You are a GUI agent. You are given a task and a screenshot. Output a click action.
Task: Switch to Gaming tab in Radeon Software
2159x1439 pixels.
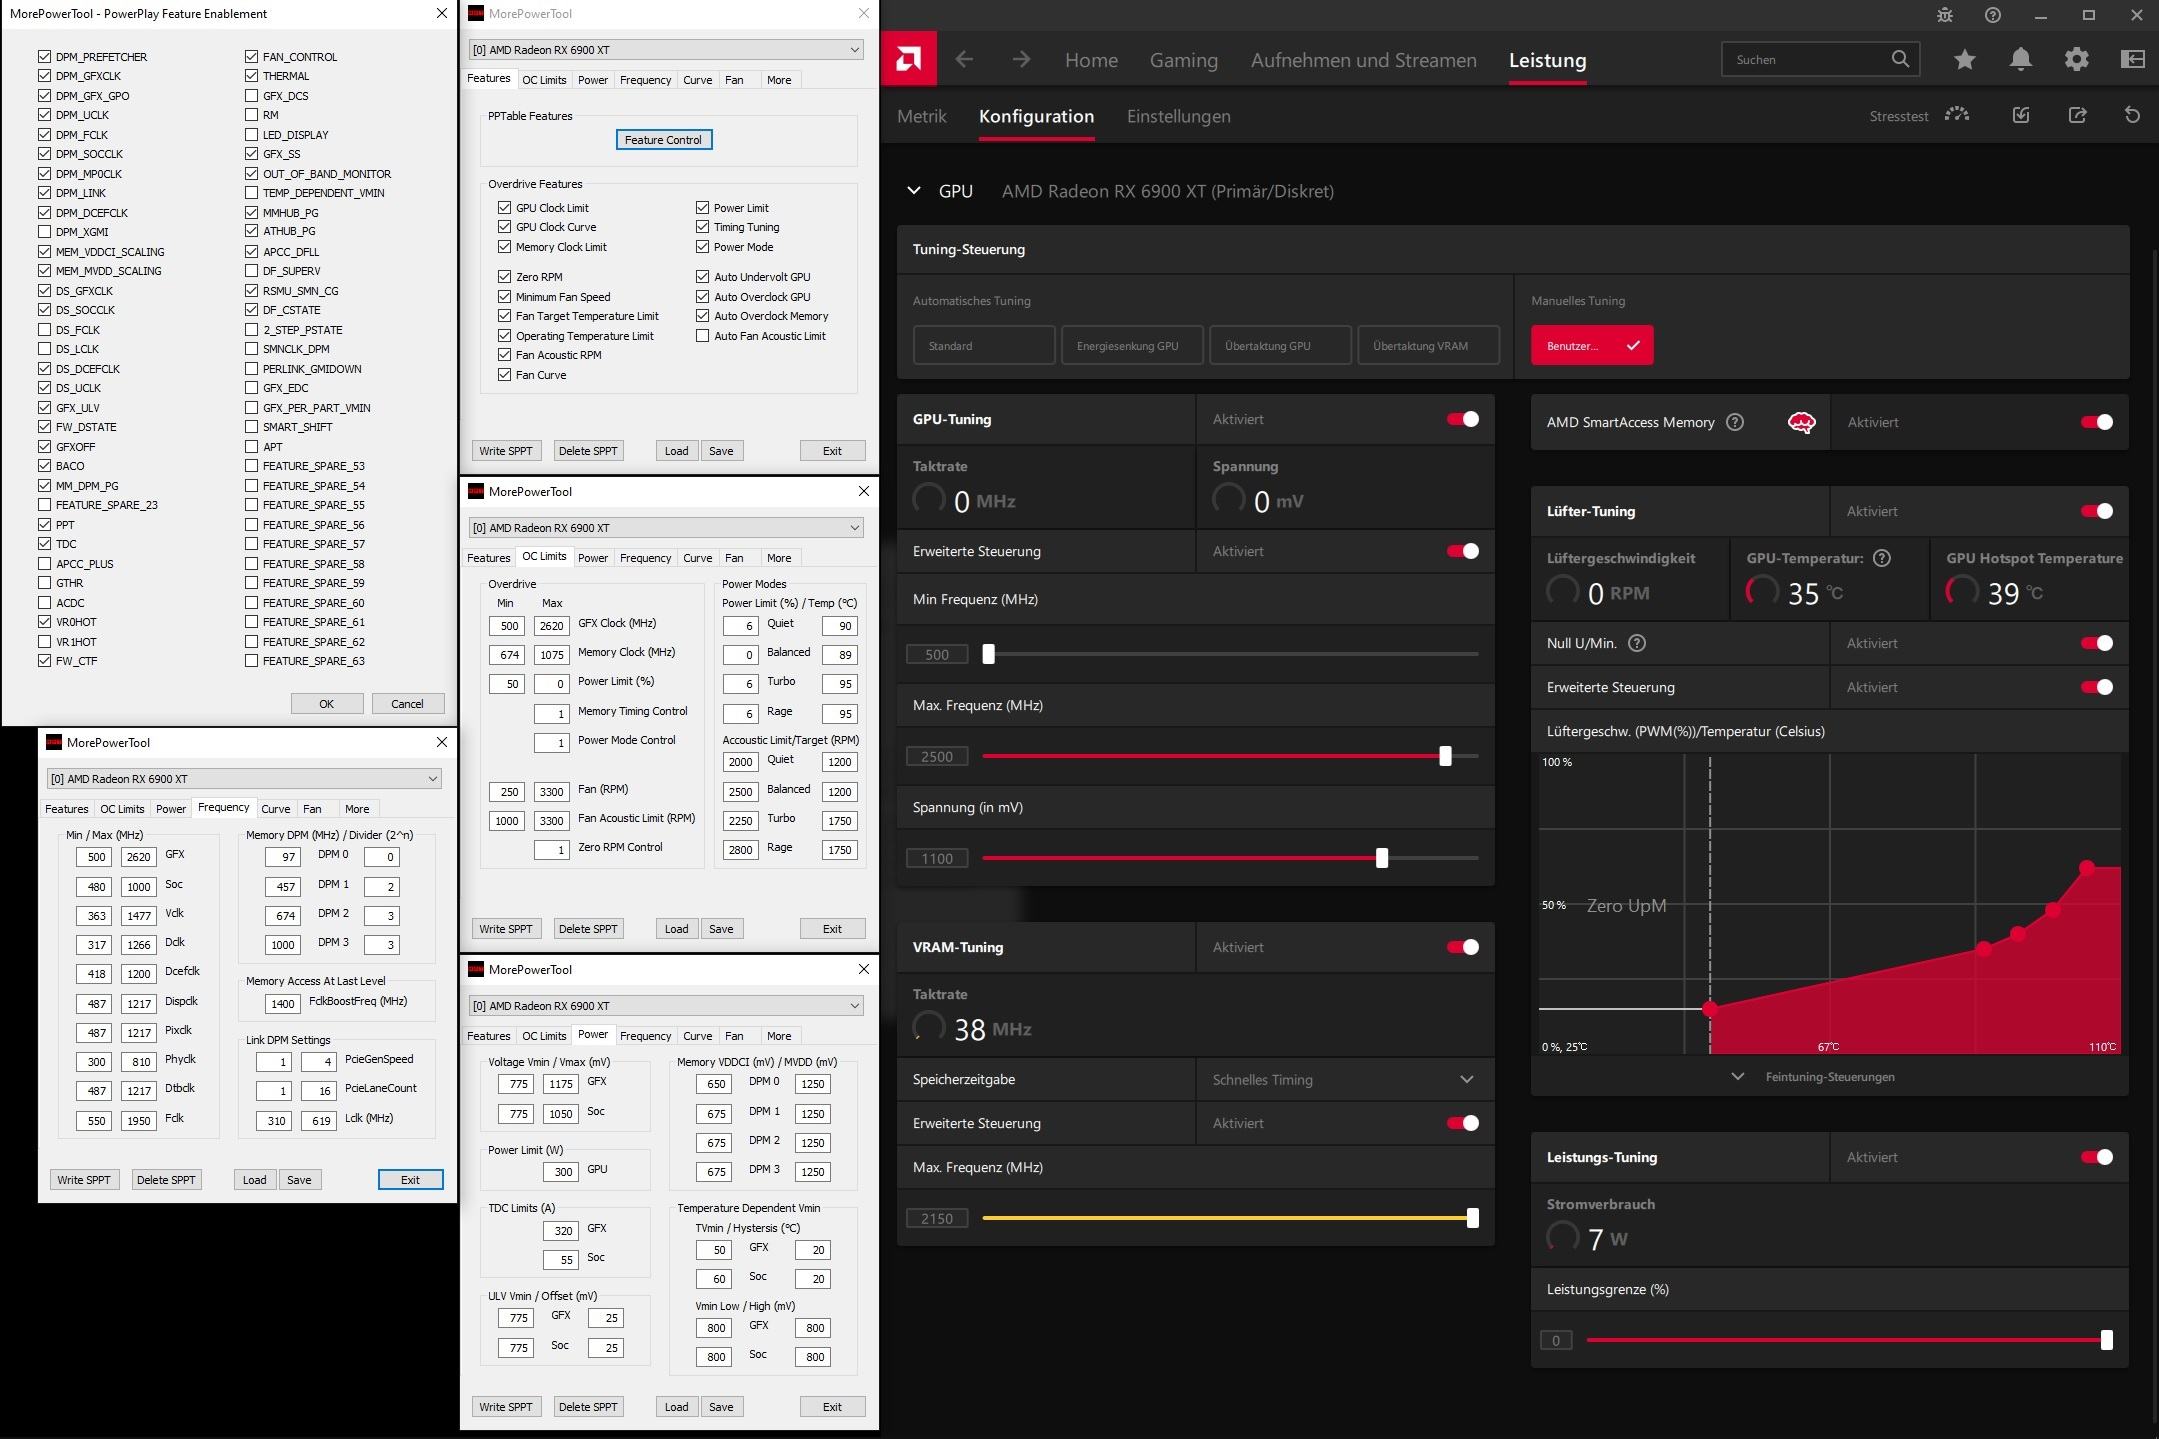[x=1183, y=60]
